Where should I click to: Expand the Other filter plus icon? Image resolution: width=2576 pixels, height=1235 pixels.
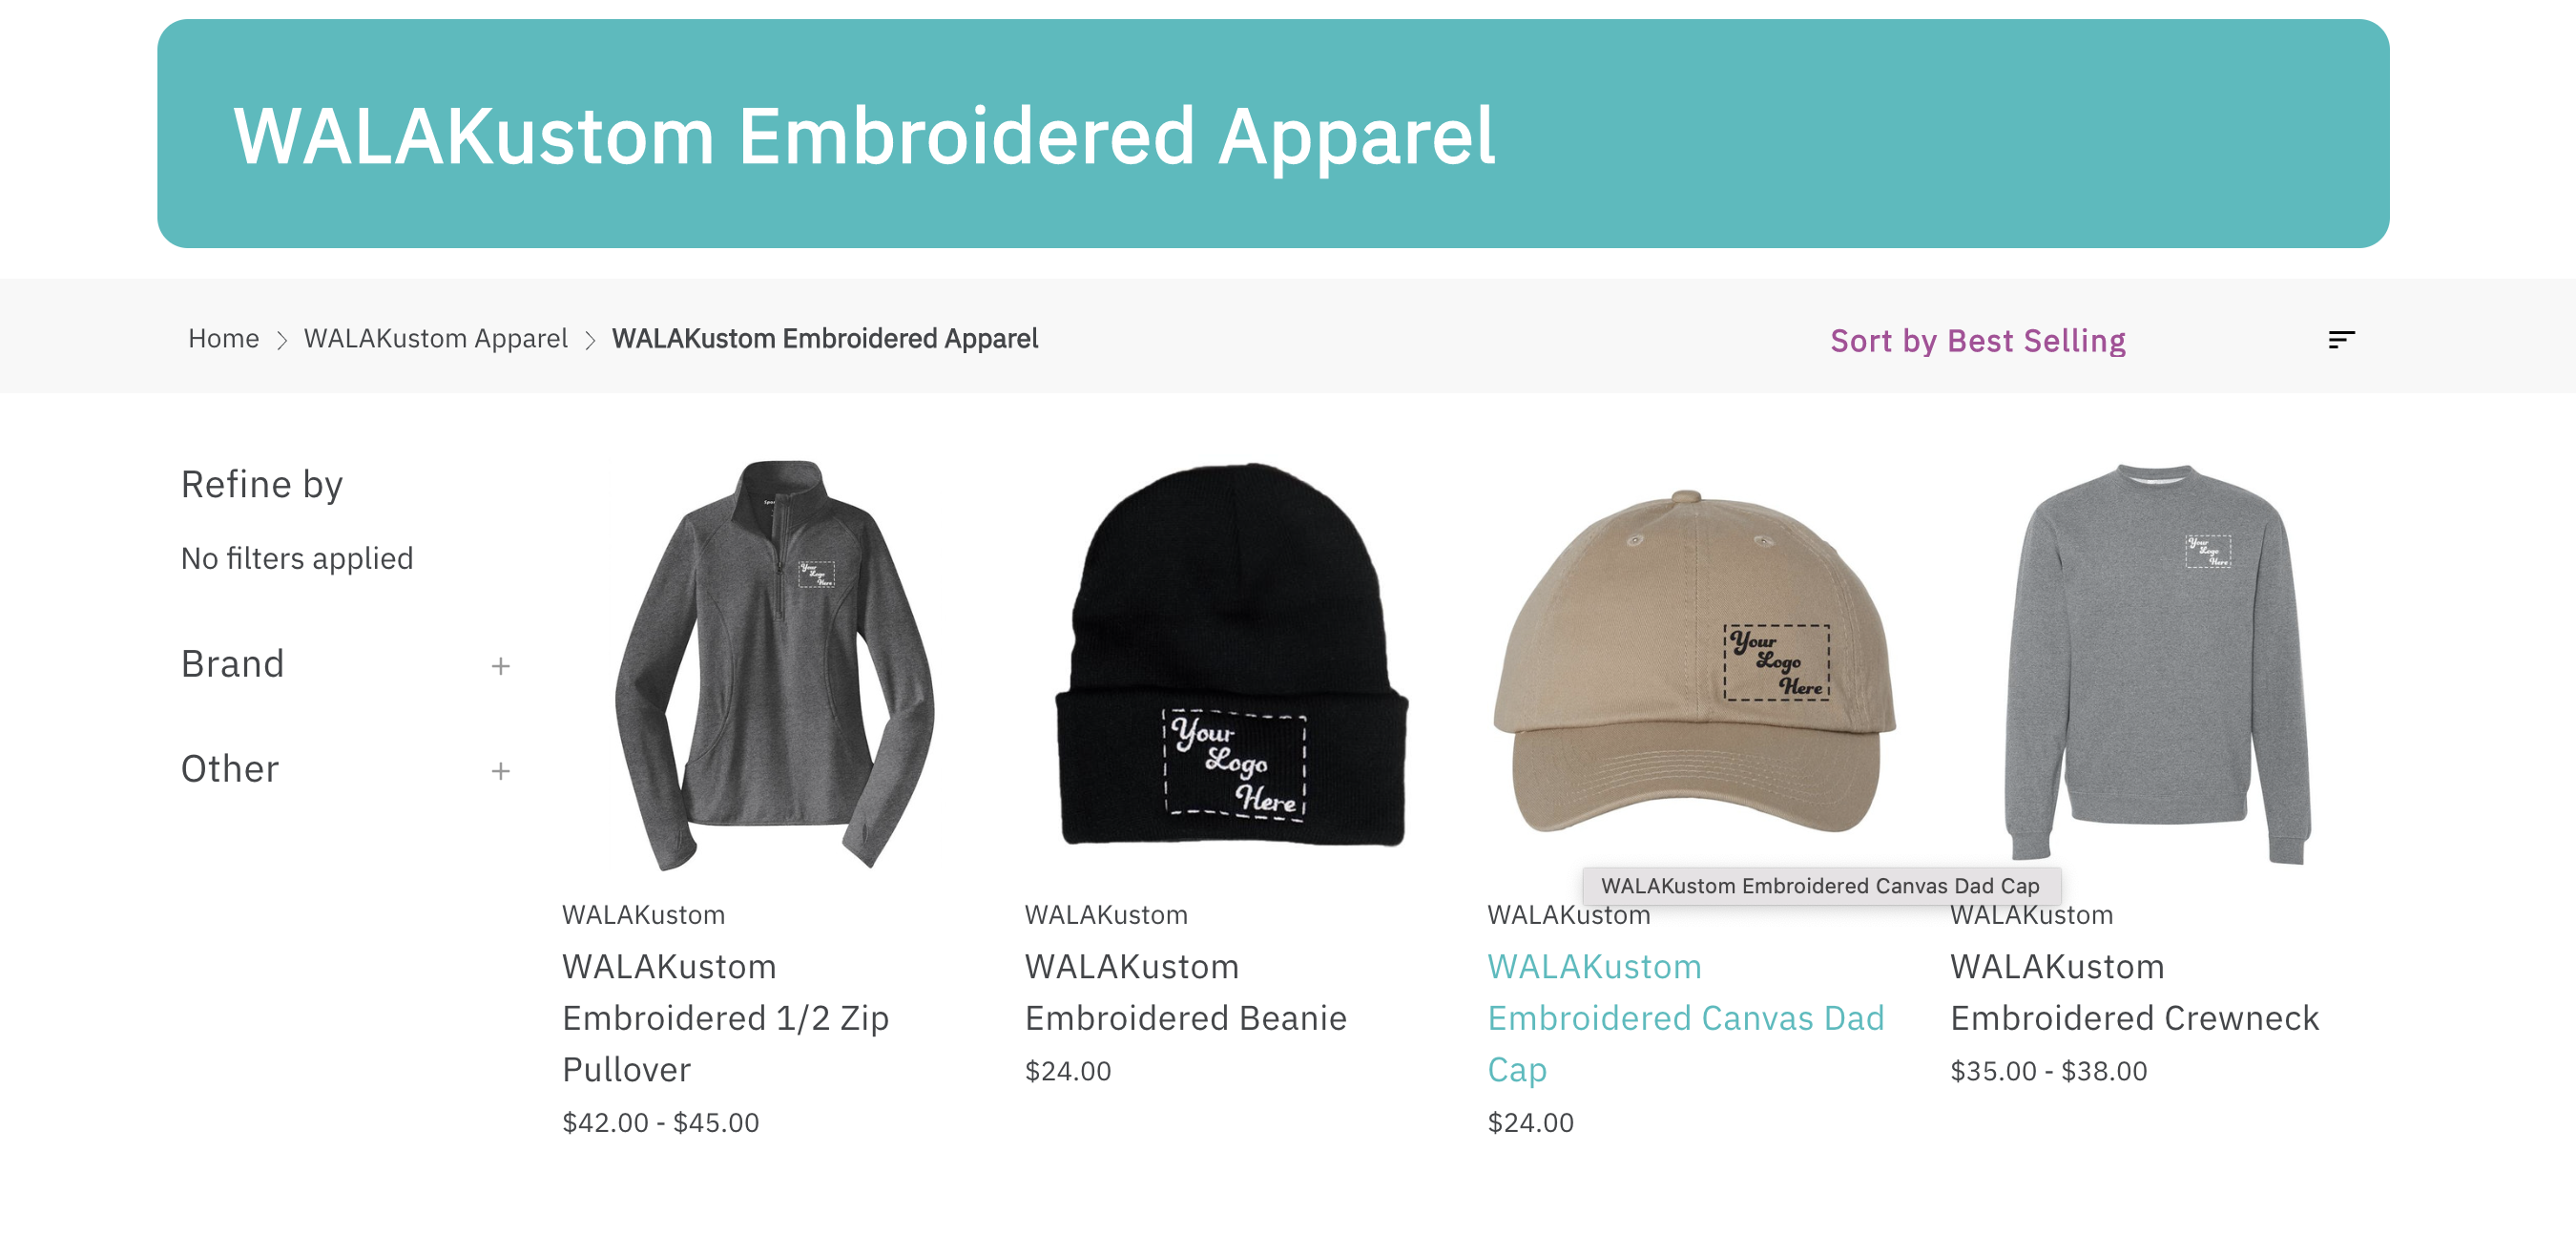pos(501,771)
